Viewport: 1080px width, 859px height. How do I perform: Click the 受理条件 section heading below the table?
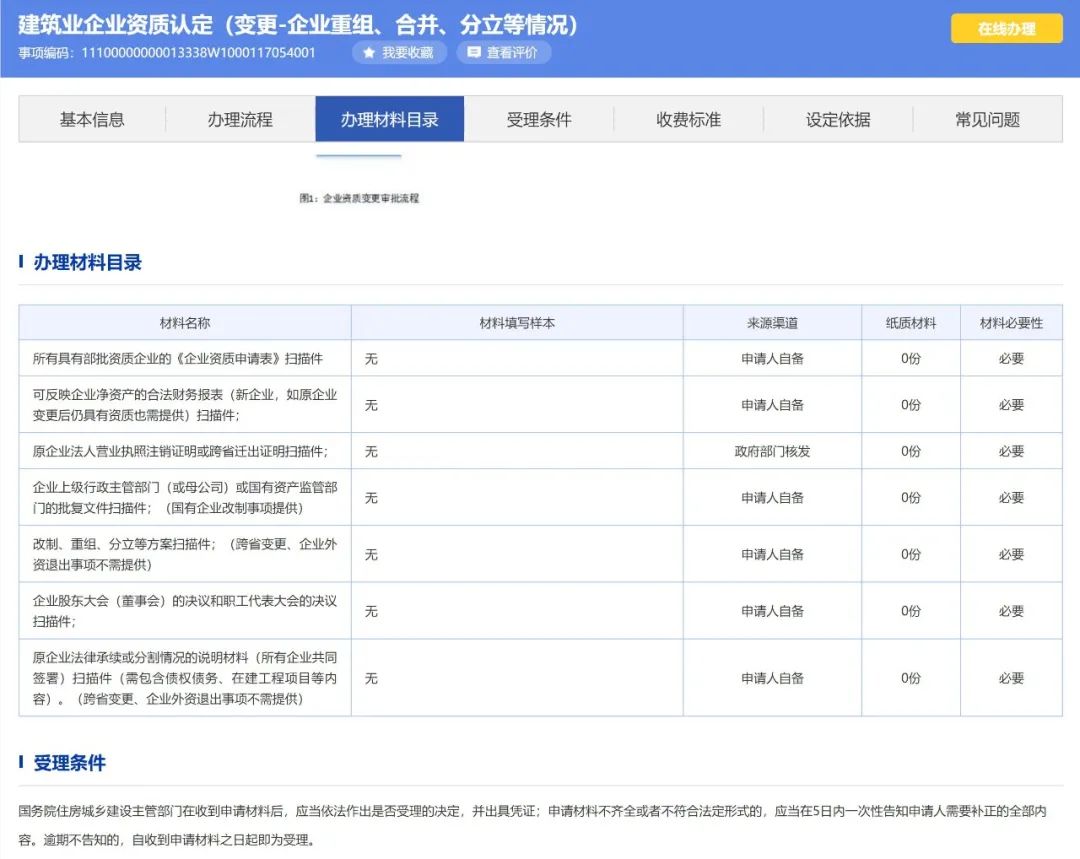(70, 763)
